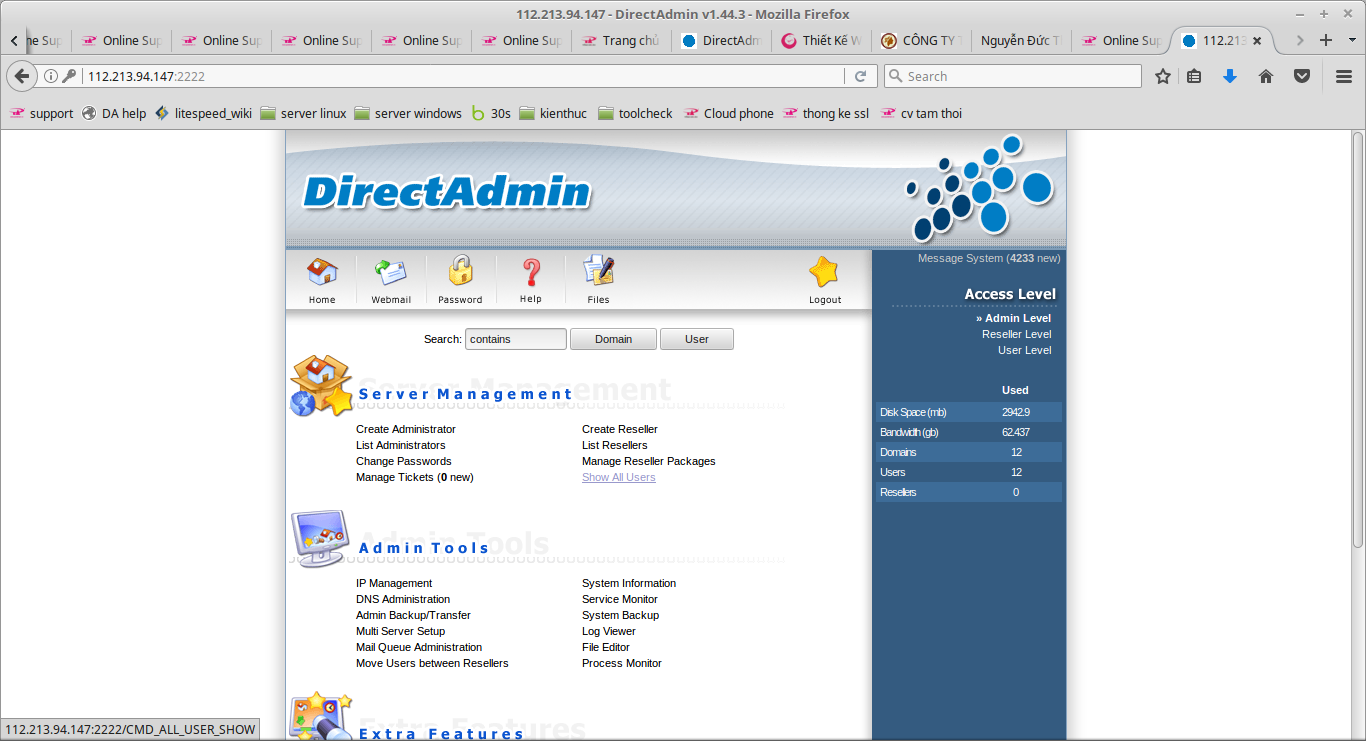Viewport: 1366px width, 741px height.
Task: Click the Domain search button
Action: tap(613, 339)
